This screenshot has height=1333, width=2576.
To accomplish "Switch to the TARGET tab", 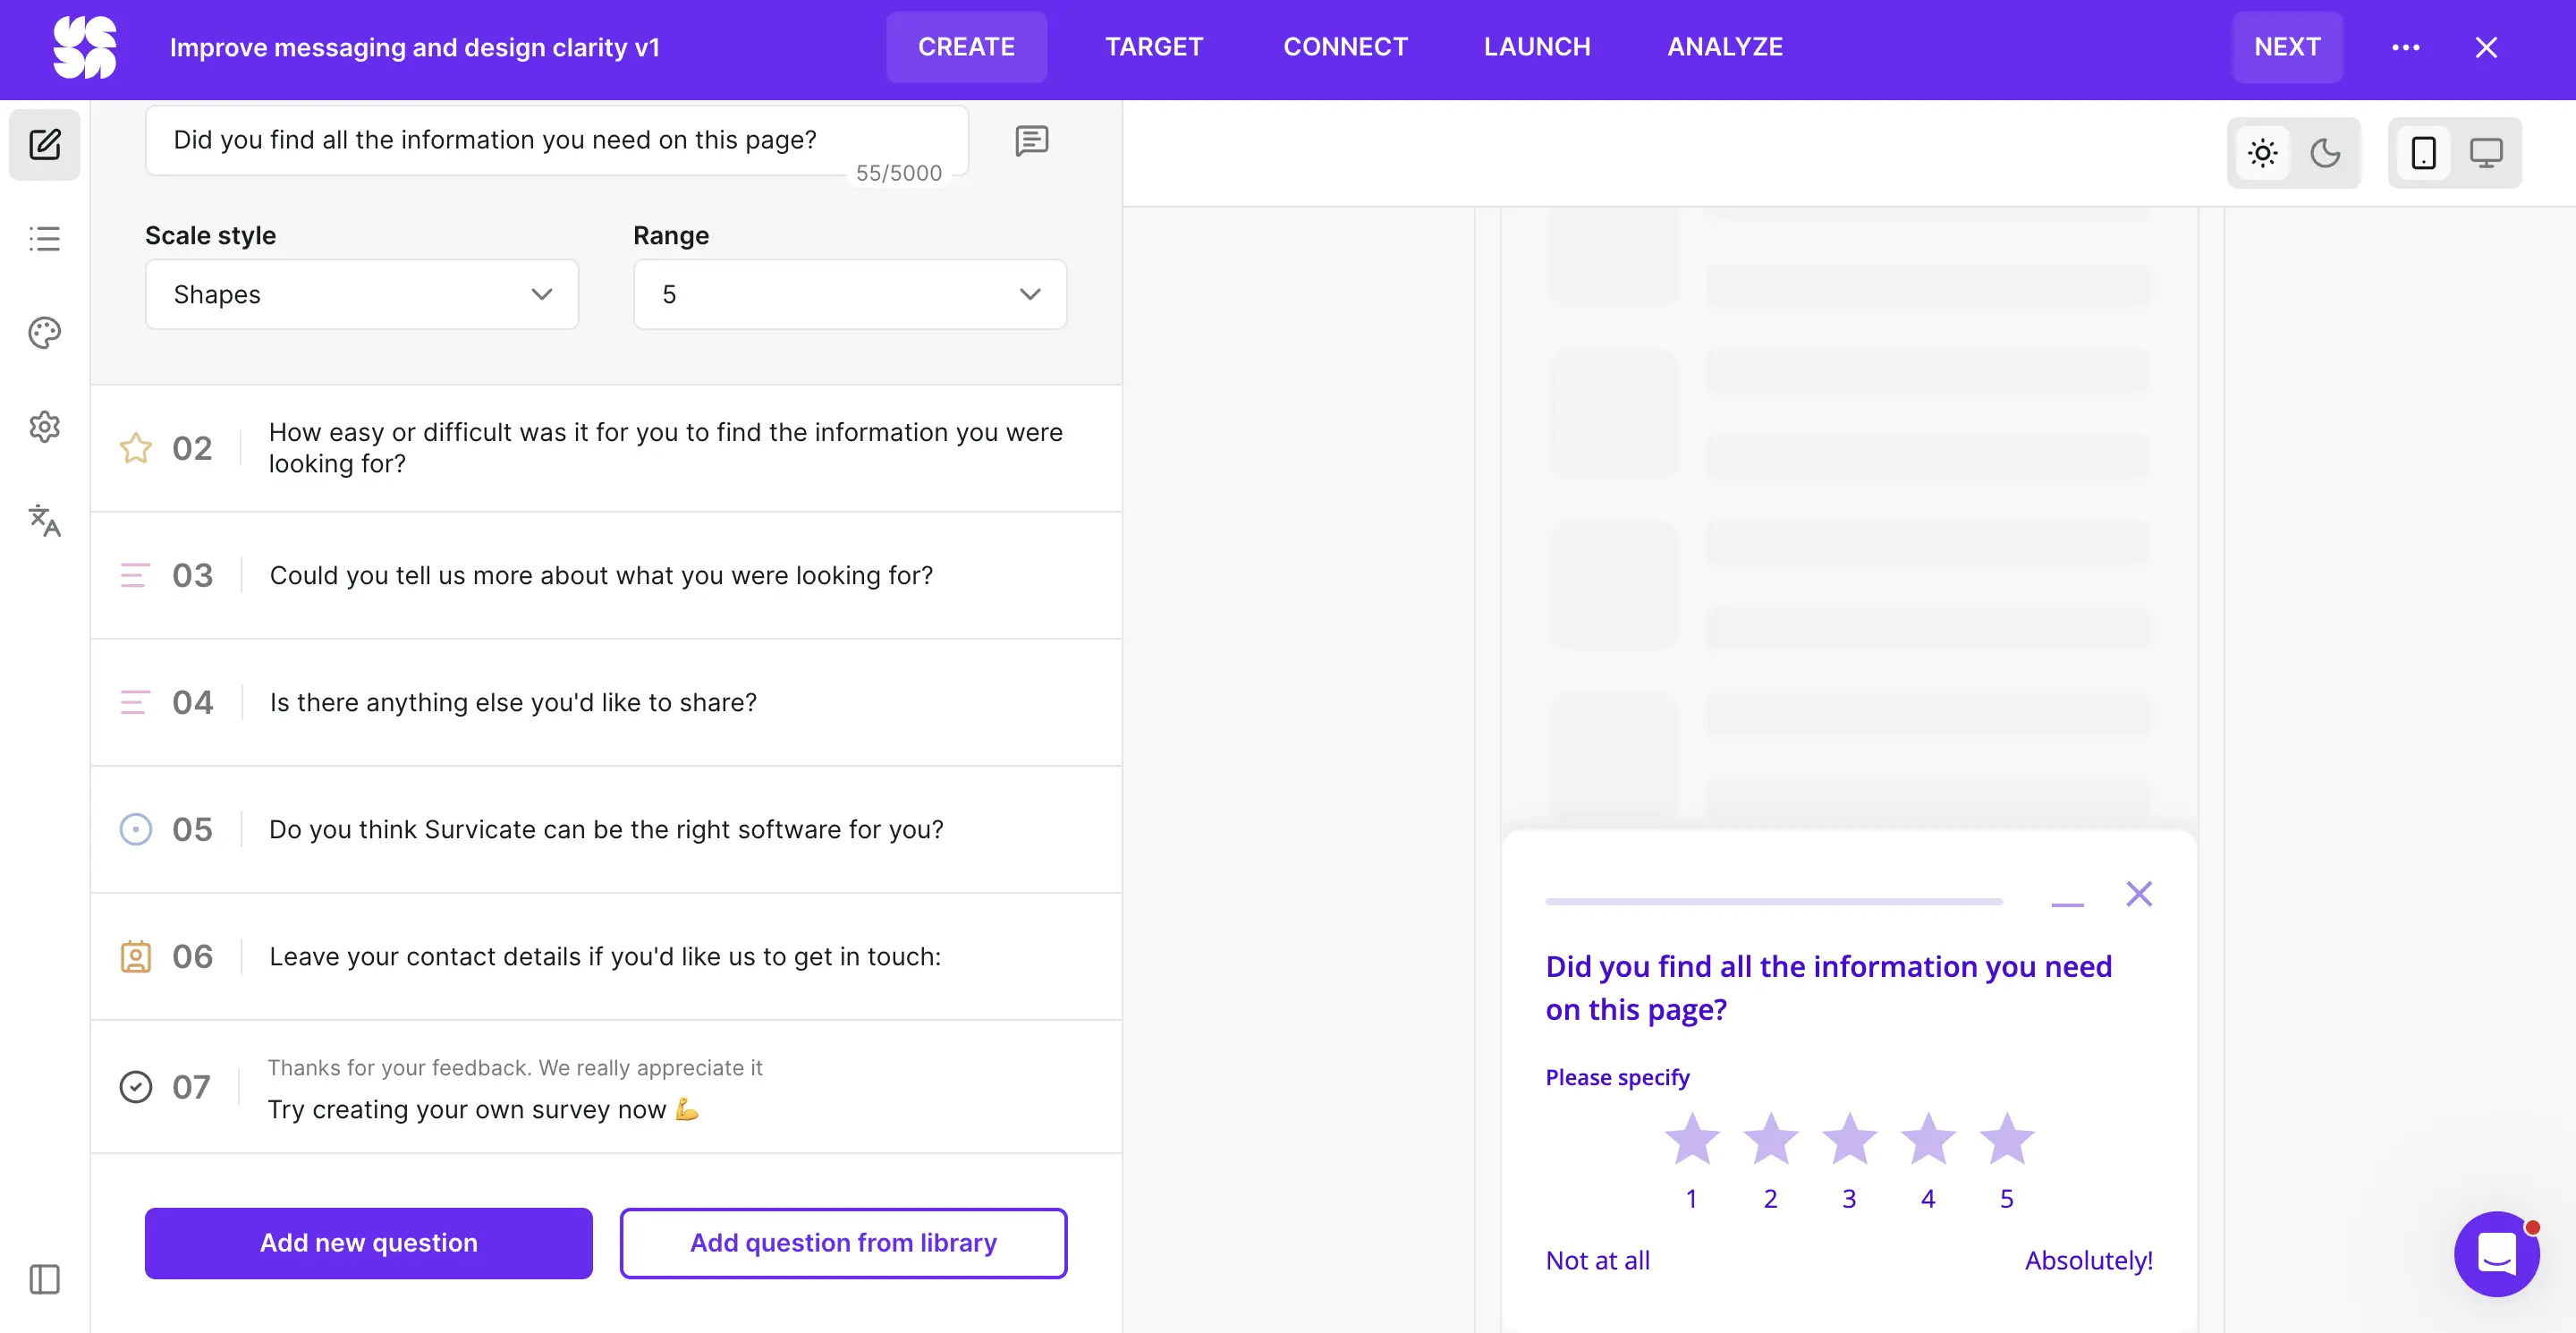I will click(1153, 46).
